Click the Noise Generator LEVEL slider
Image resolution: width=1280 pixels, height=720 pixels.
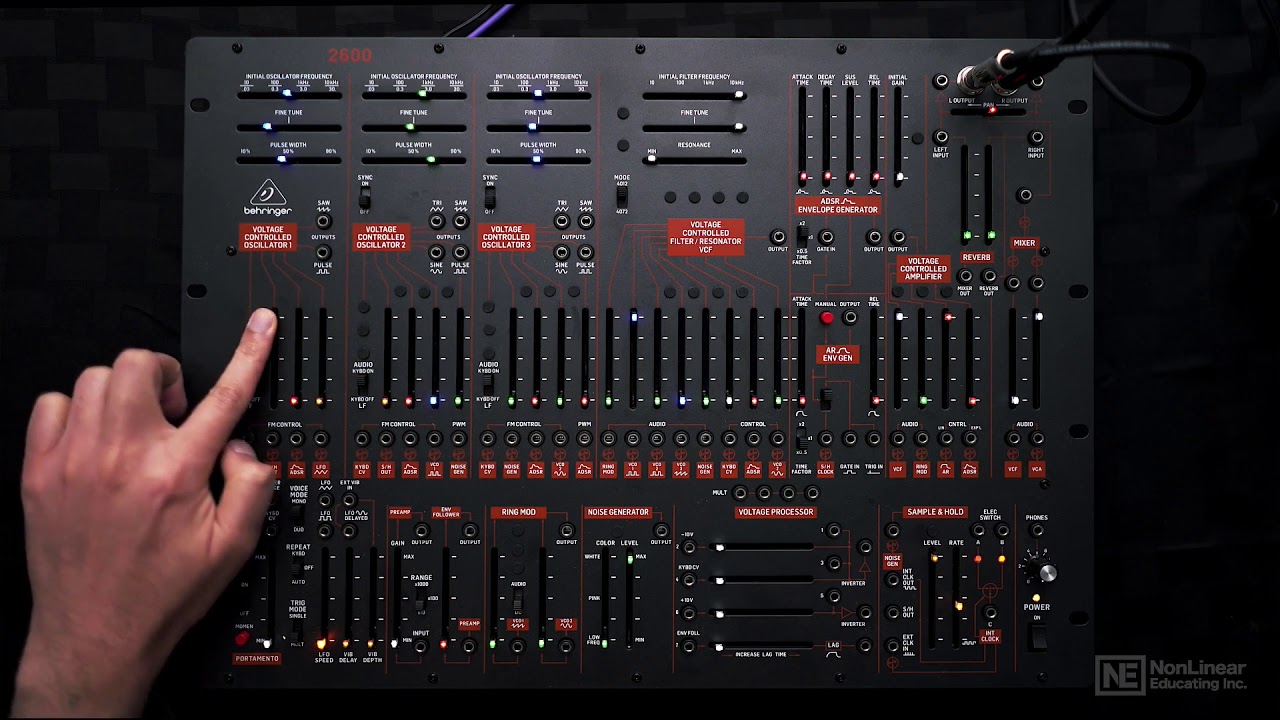630,600
